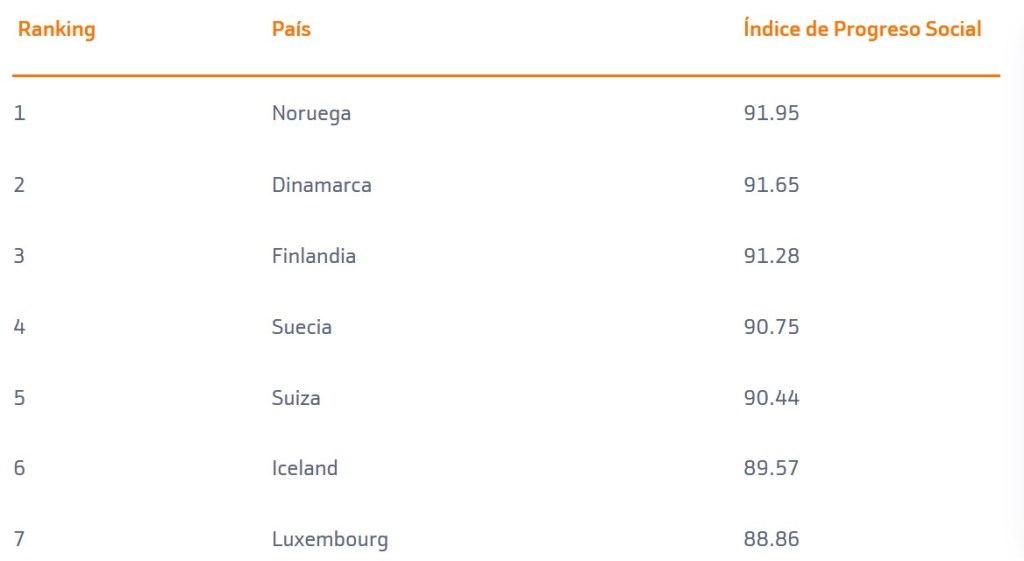Click ranking number 7 for Luxembourg
The height and width of the screenshot is (561, 1024).
point(19,540)
